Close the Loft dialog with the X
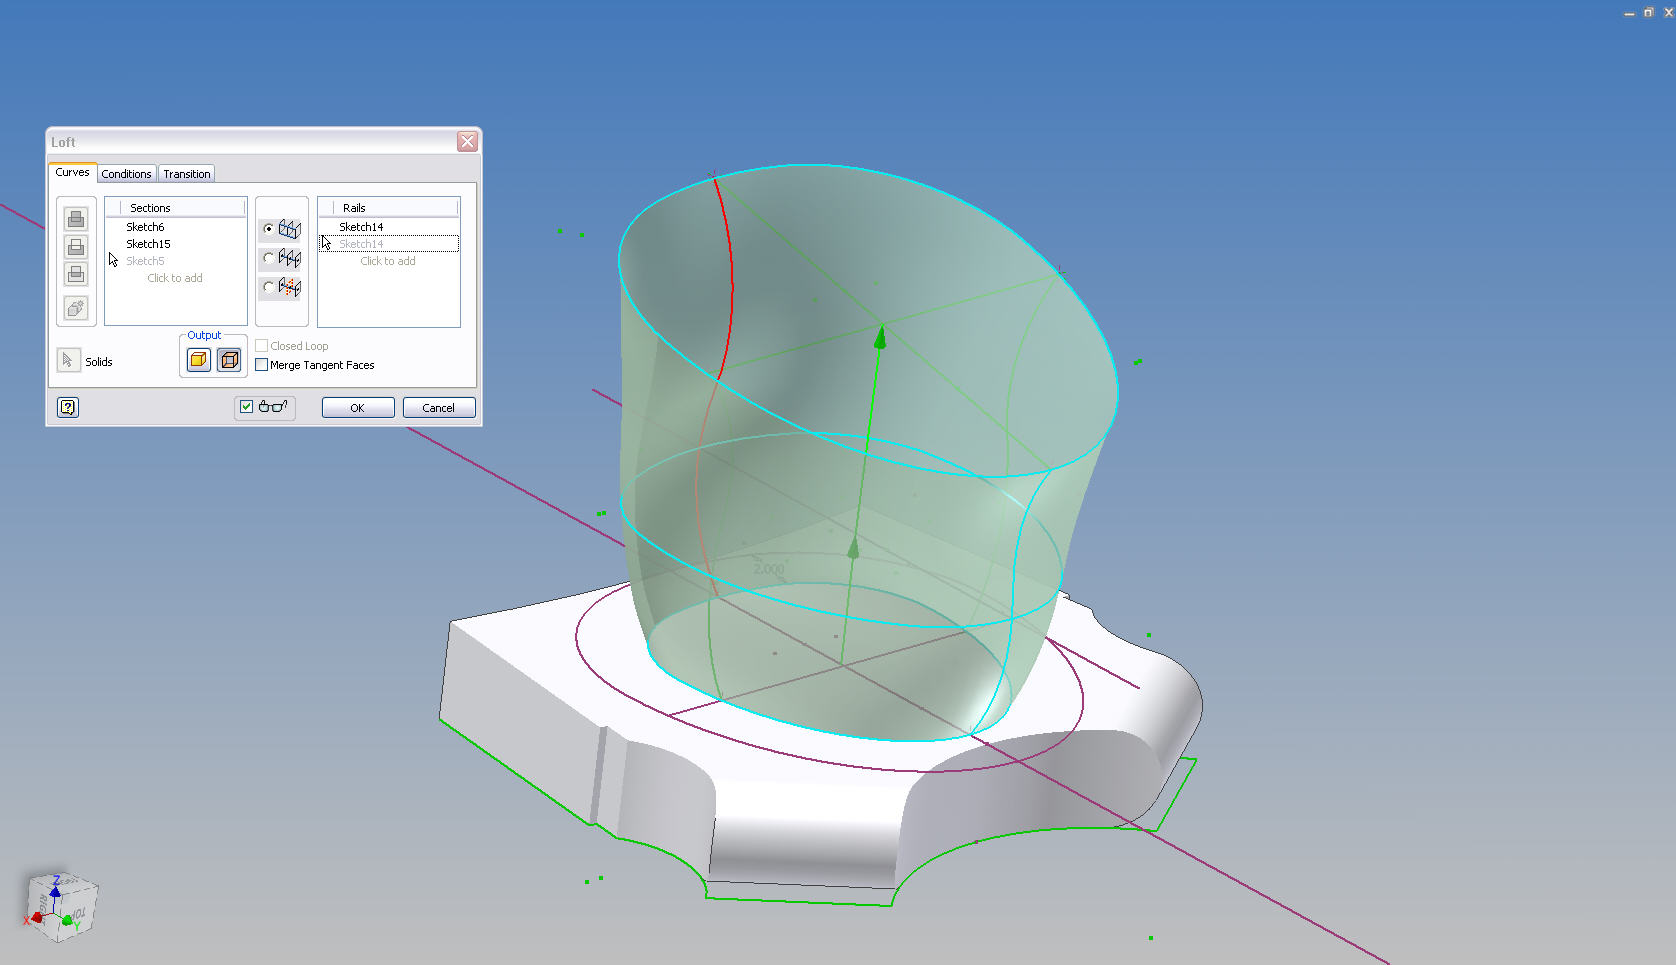 [467, 142]
